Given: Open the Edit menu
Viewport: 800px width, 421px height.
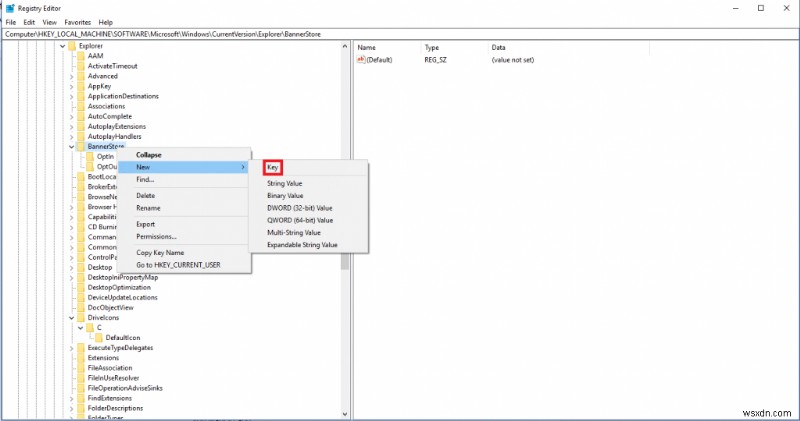Looking at the screenshot, I should [29, 22].
